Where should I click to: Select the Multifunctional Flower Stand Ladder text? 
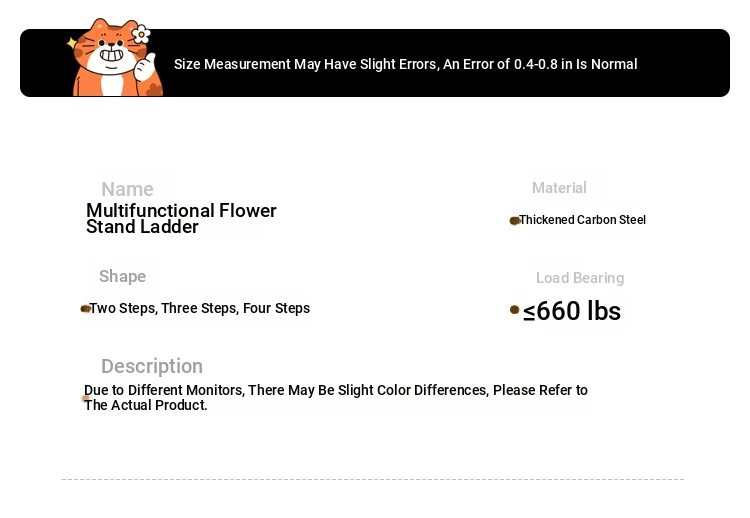pyautogui.click(x=181, y=219)
